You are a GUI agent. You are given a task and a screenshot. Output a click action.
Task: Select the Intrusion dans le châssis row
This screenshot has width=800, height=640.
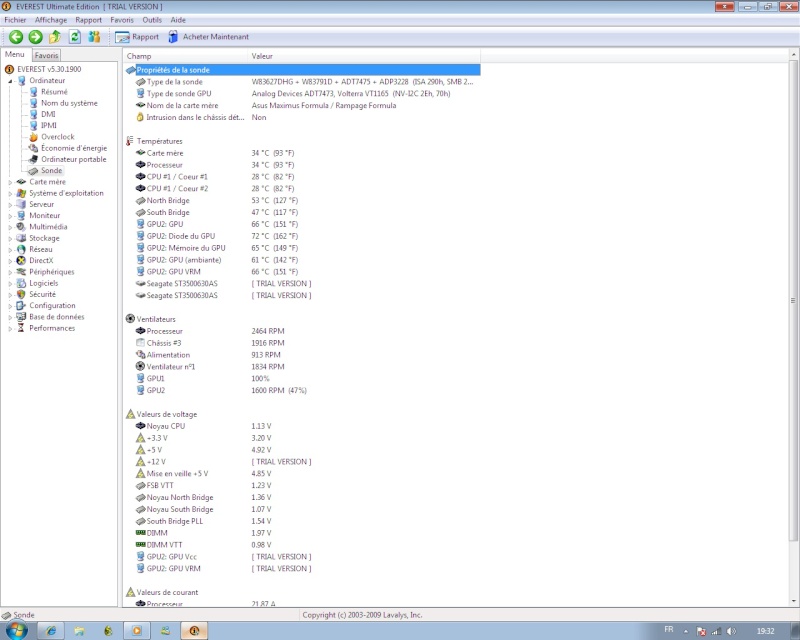click(302, 117)
